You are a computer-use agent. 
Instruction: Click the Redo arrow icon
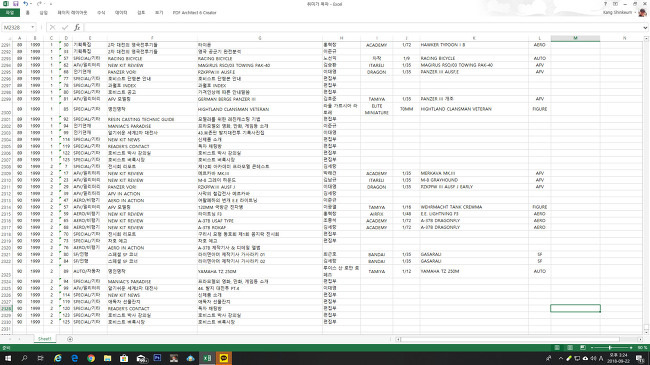[x=39, y=4]
